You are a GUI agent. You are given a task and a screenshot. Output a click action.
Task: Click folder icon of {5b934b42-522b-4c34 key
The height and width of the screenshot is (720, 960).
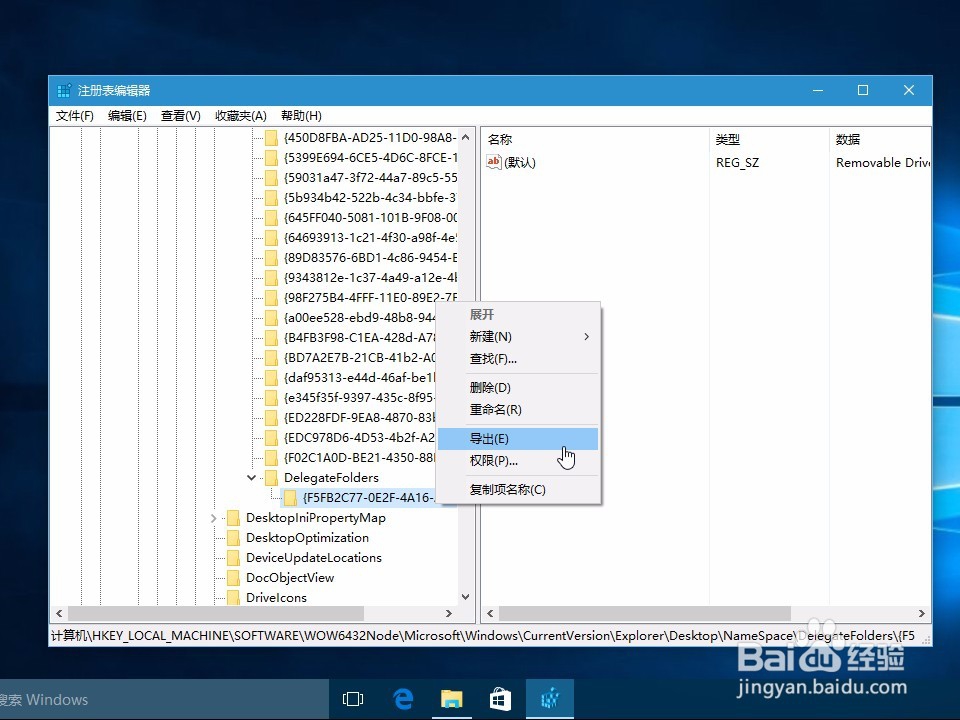271,198
